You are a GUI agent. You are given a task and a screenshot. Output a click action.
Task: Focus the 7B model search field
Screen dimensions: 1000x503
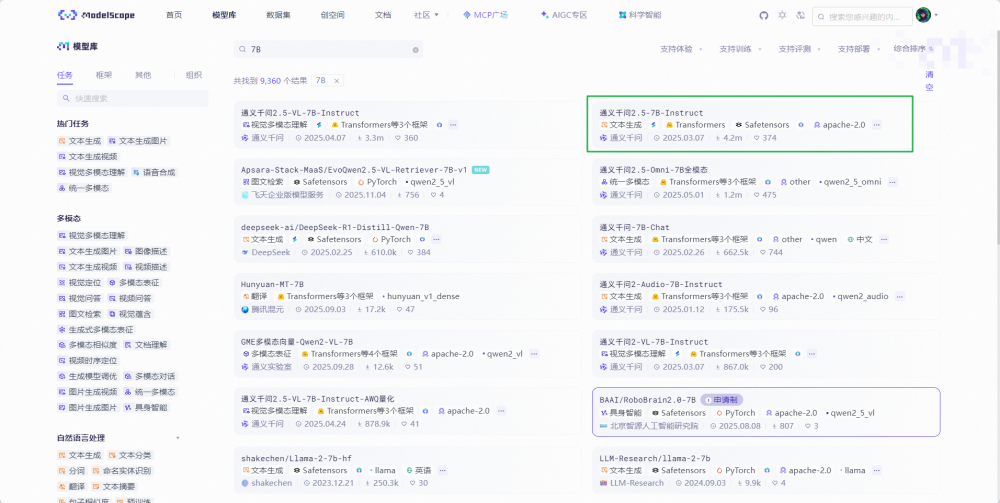(x=328, y=50)
